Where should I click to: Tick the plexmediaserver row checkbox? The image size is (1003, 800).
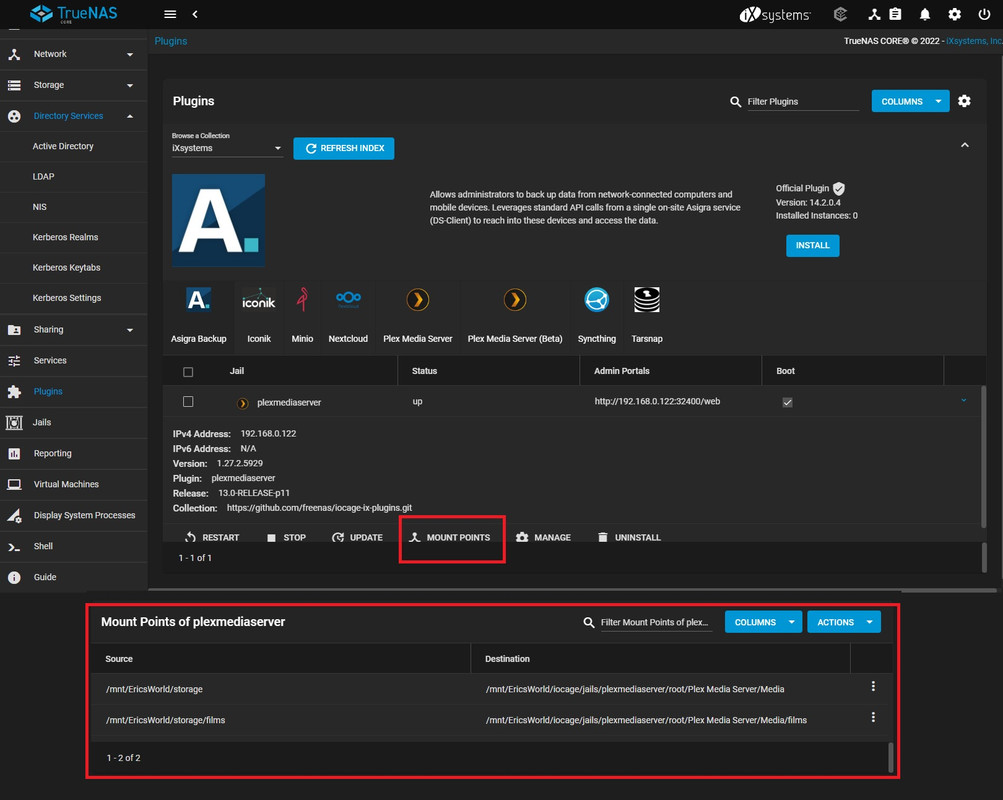click(x=188, y=402)
